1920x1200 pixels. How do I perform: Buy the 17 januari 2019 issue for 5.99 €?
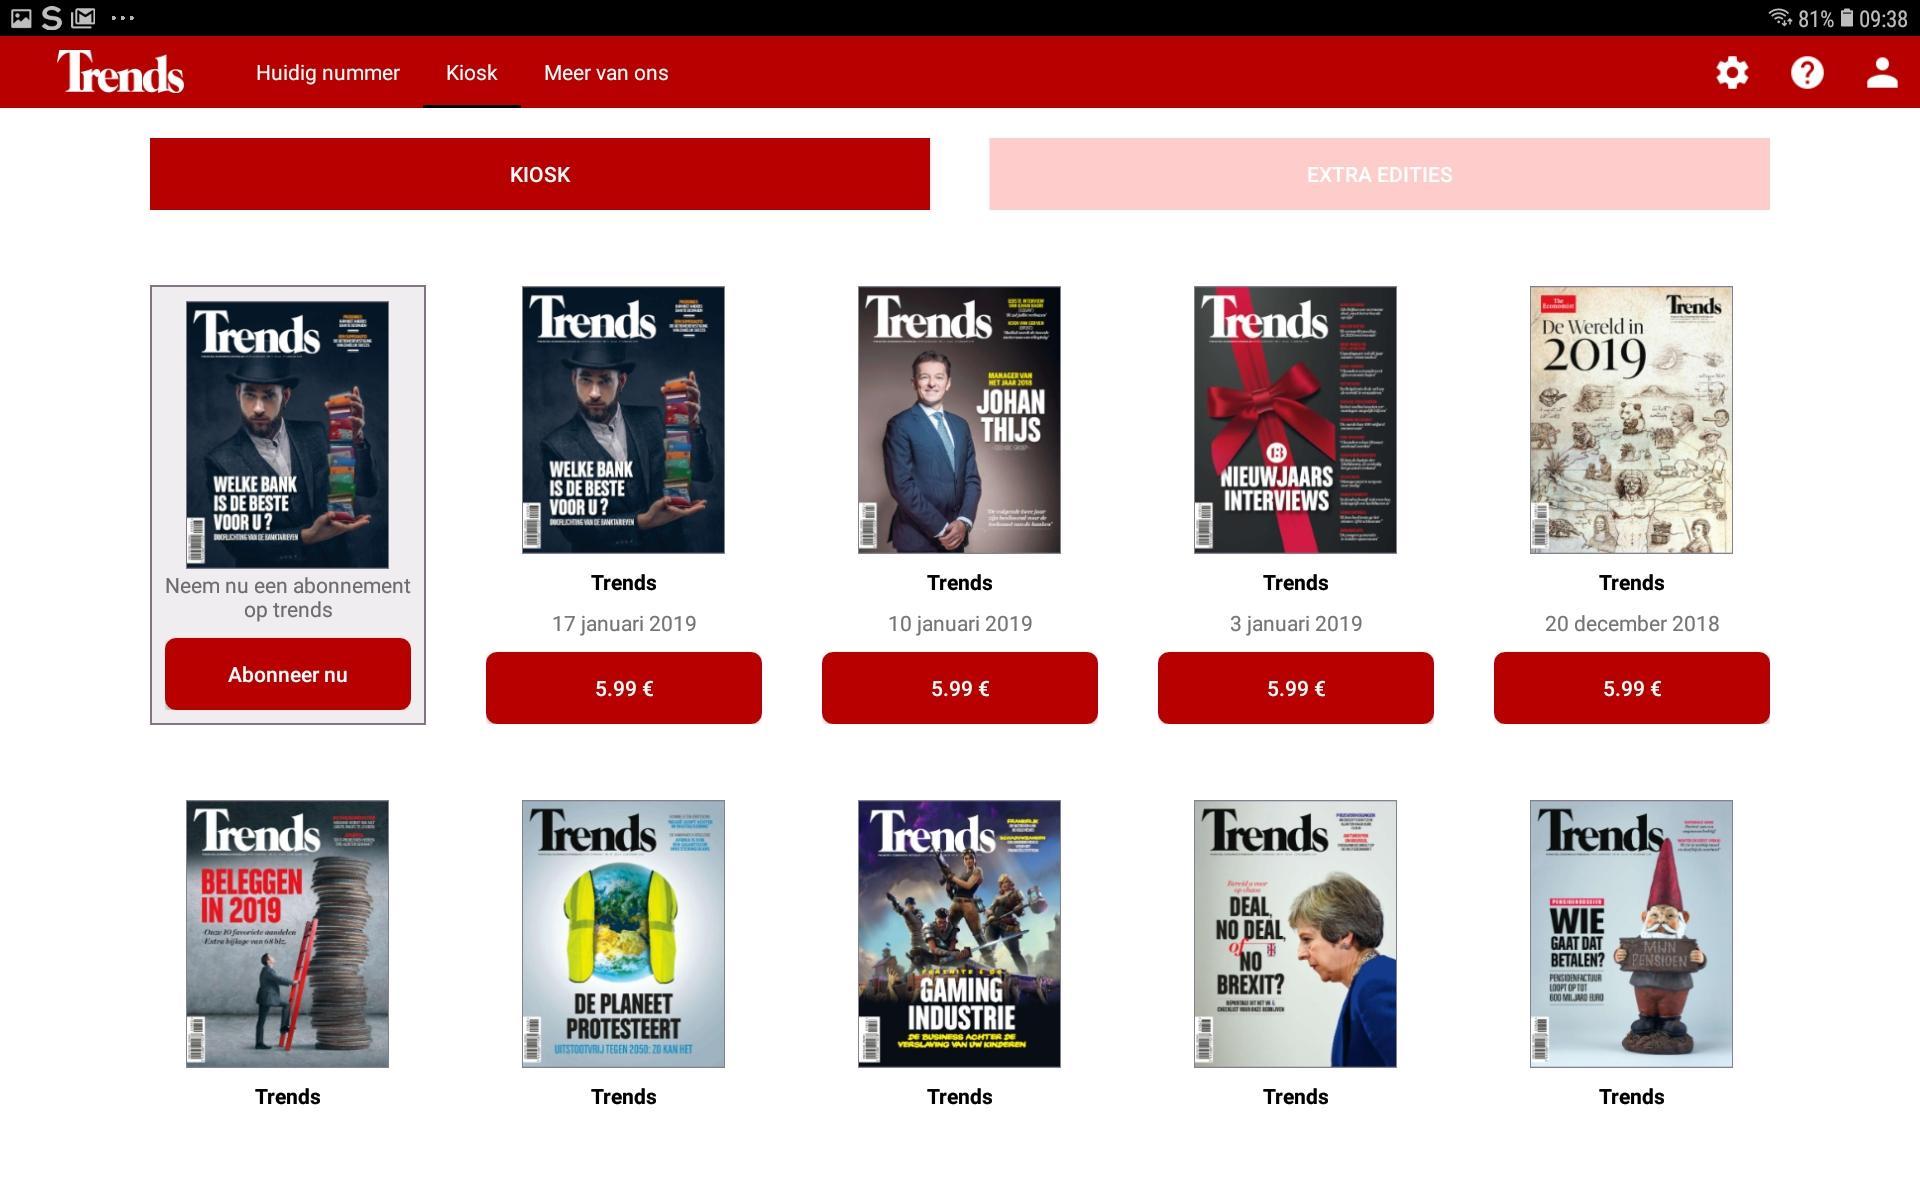click(624, 688)
